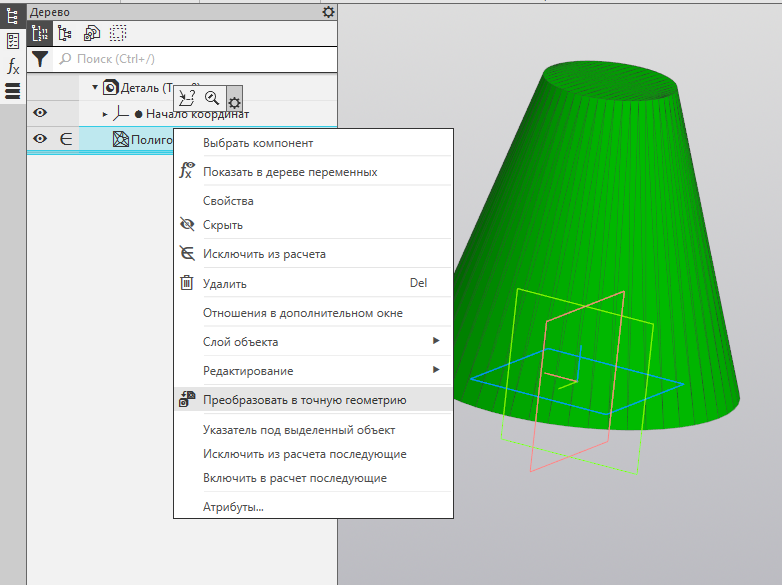
Task: Toggle visibility eye of polygonal object row
Action: [x=40, y=139]
